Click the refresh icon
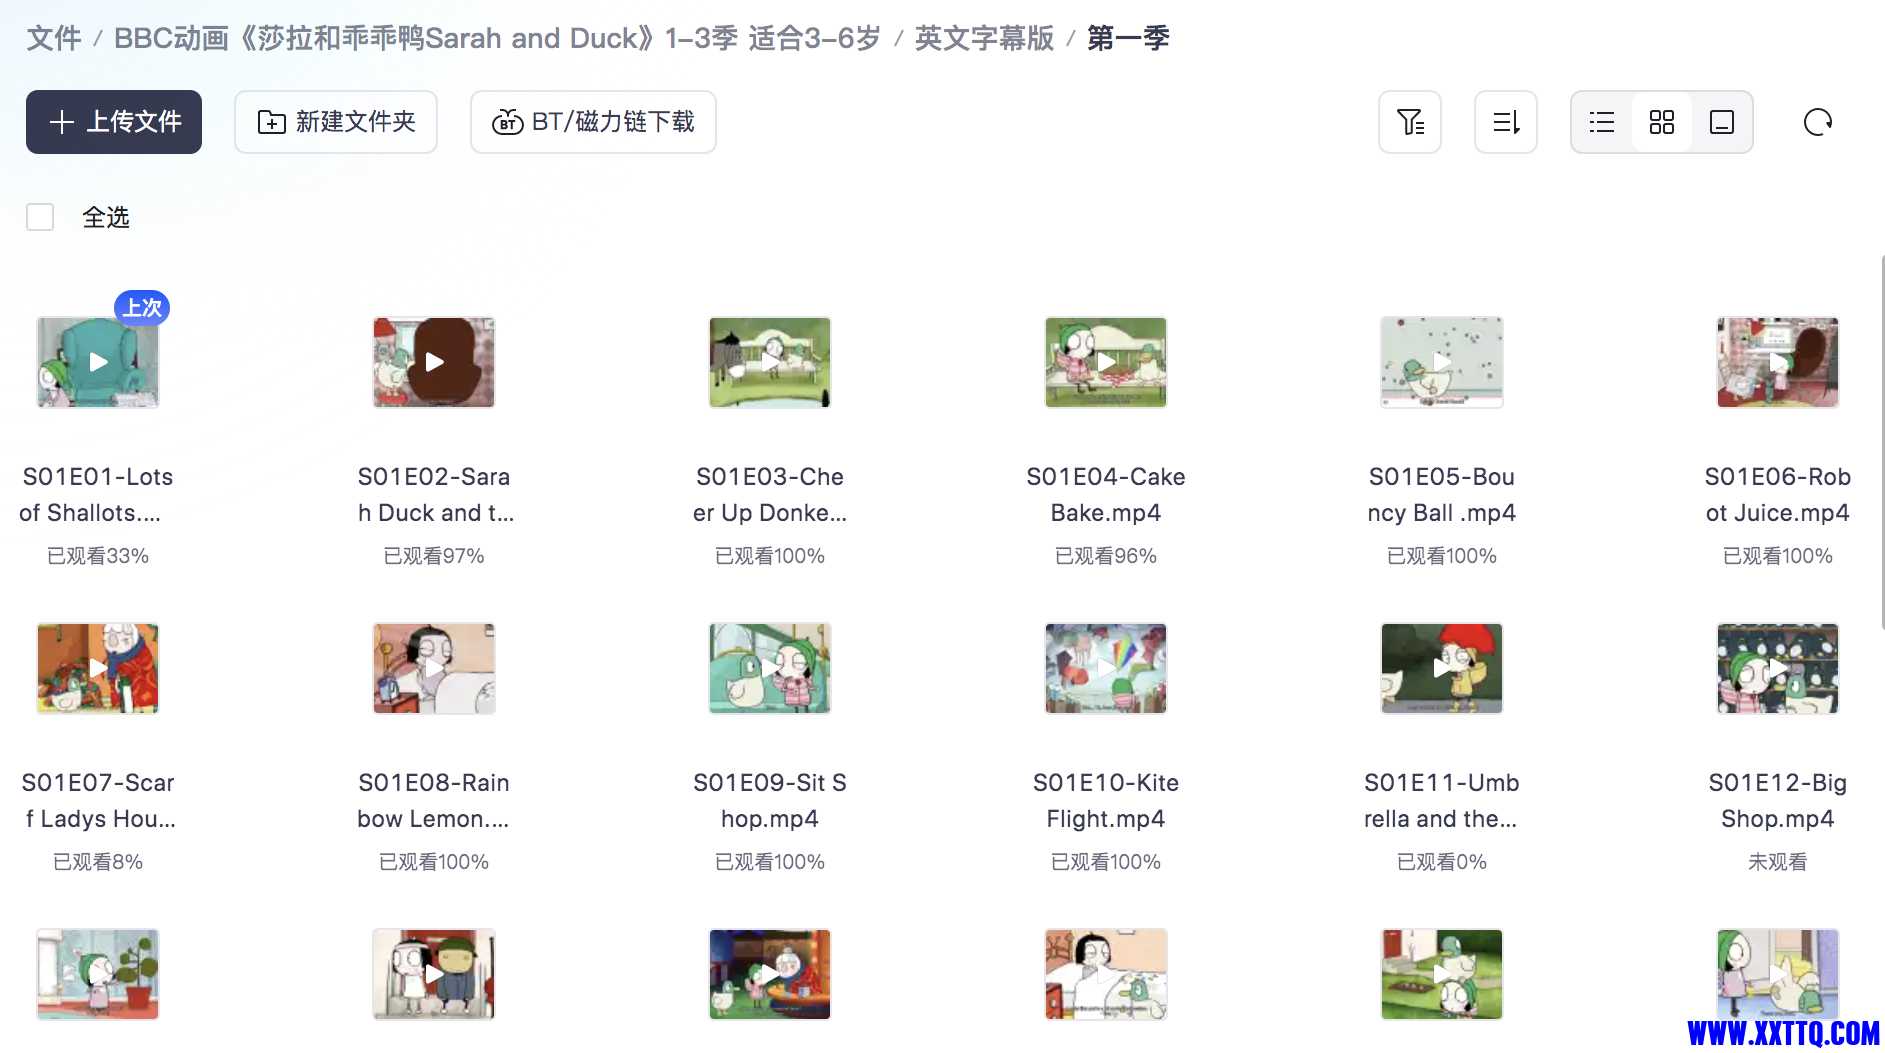Screen dimensions: 1885x1053 1817,122
